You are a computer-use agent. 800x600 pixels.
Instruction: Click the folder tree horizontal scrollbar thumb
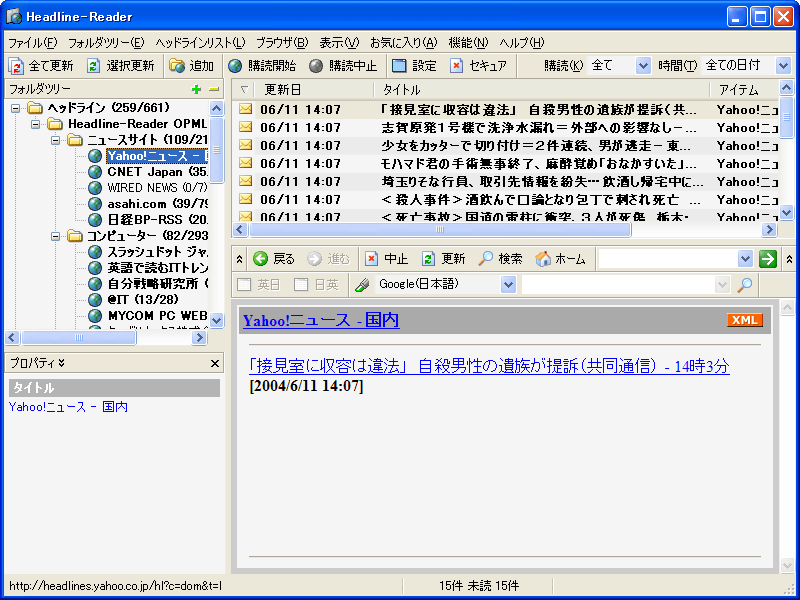pyautogui.click(x=79, y=337)
